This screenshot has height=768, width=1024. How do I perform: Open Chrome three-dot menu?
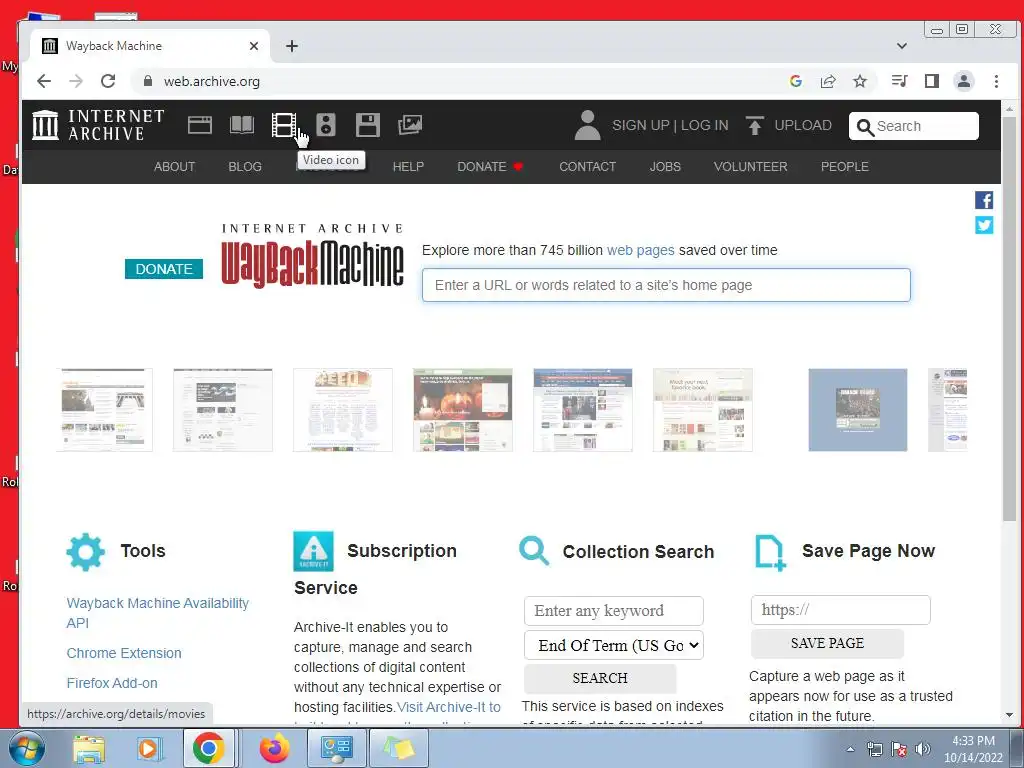coord(996,81)
